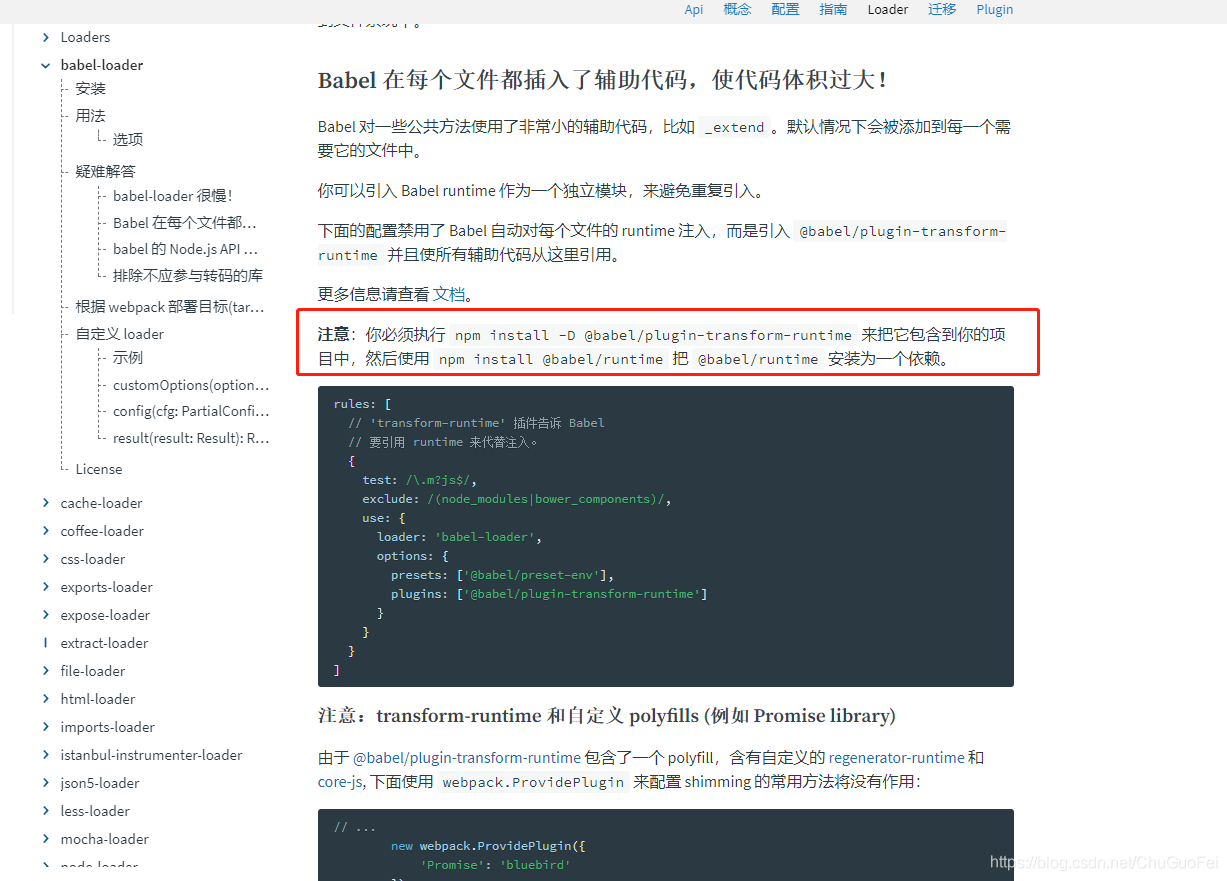Expand the html-loader chevron
This screenshot has width=1227, height=881.
click(x=46, y=699)
